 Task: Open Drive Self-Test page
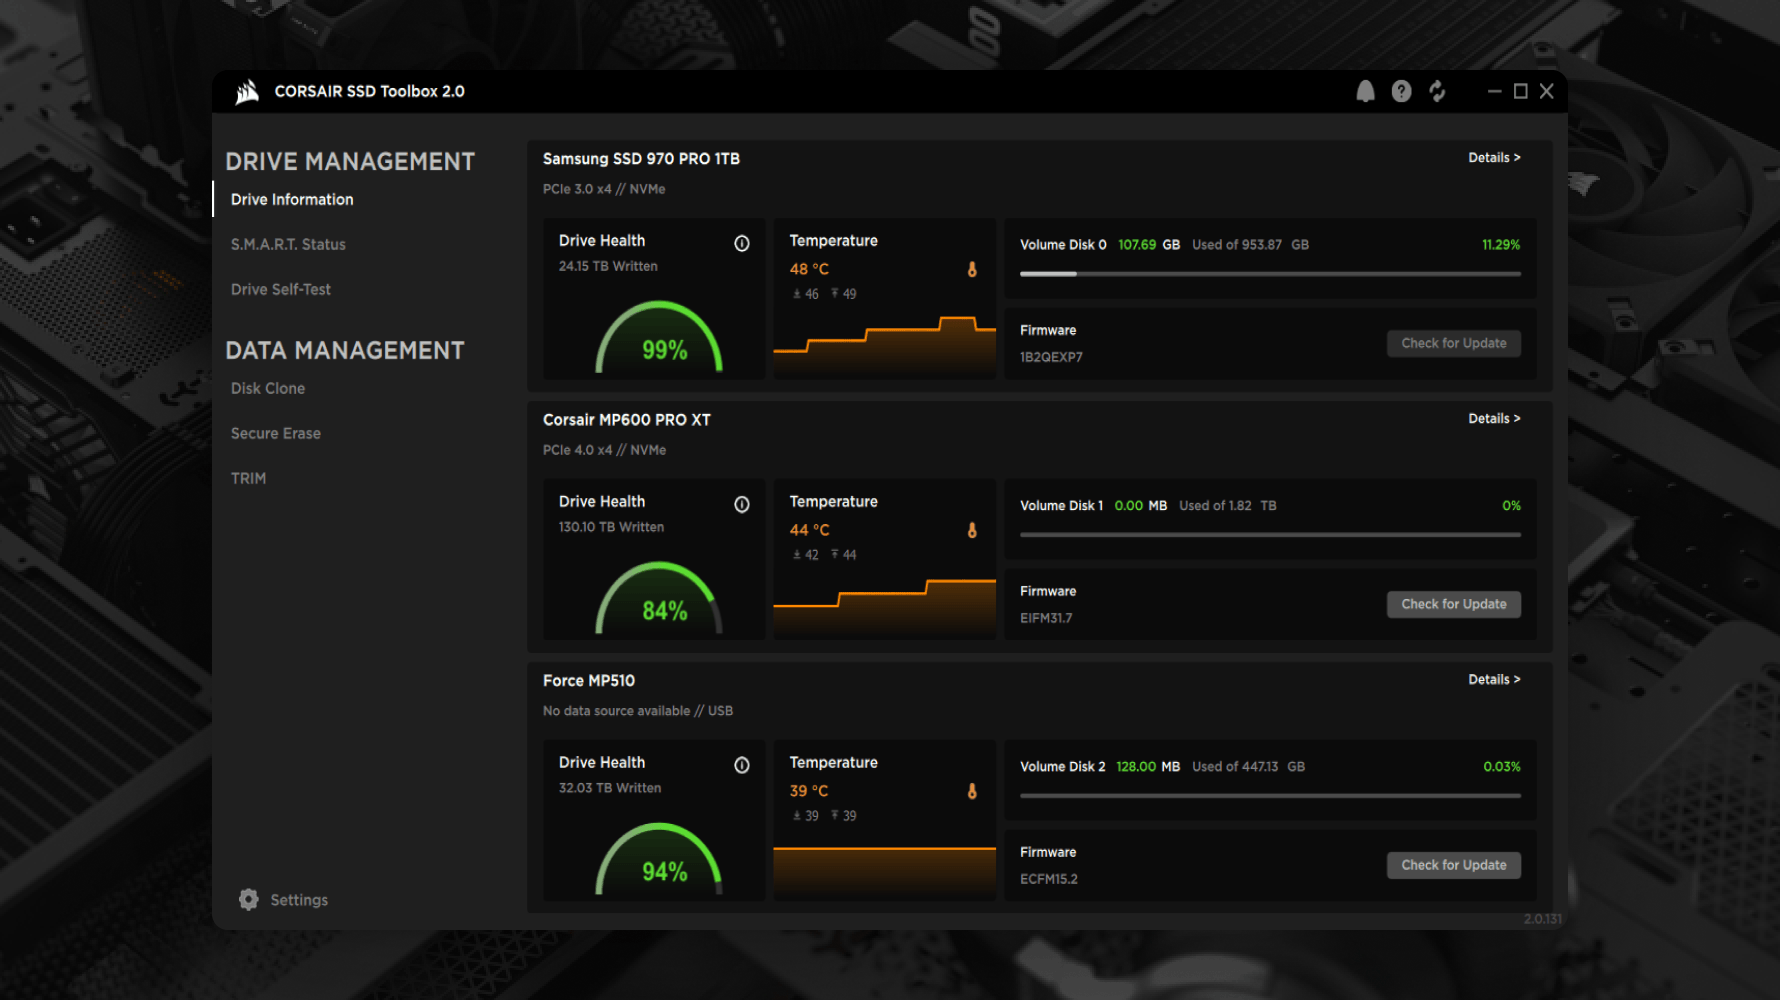point(281,289)
